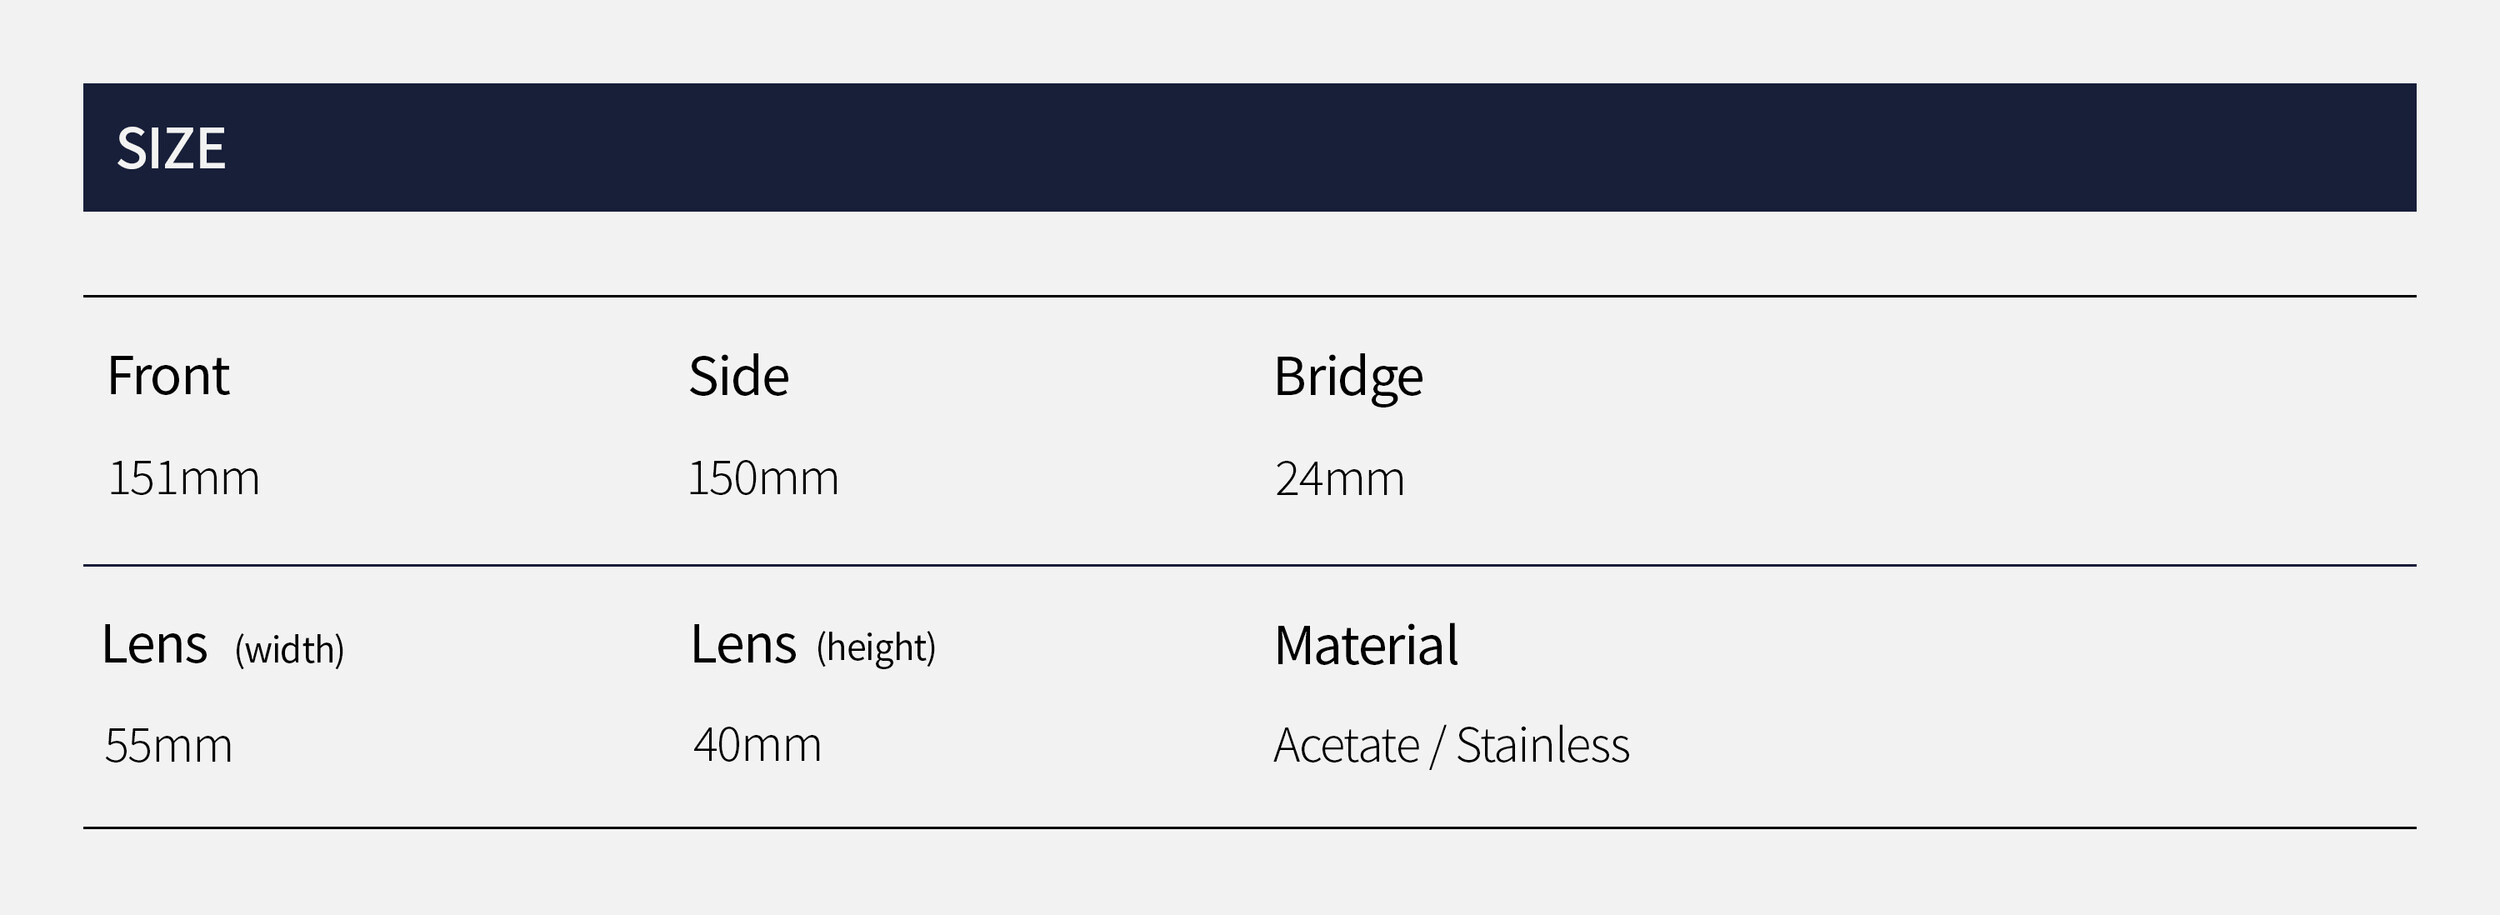Click the word Stainless
This screenshot has width=2500, height=915.
(x=1543, y=746)
